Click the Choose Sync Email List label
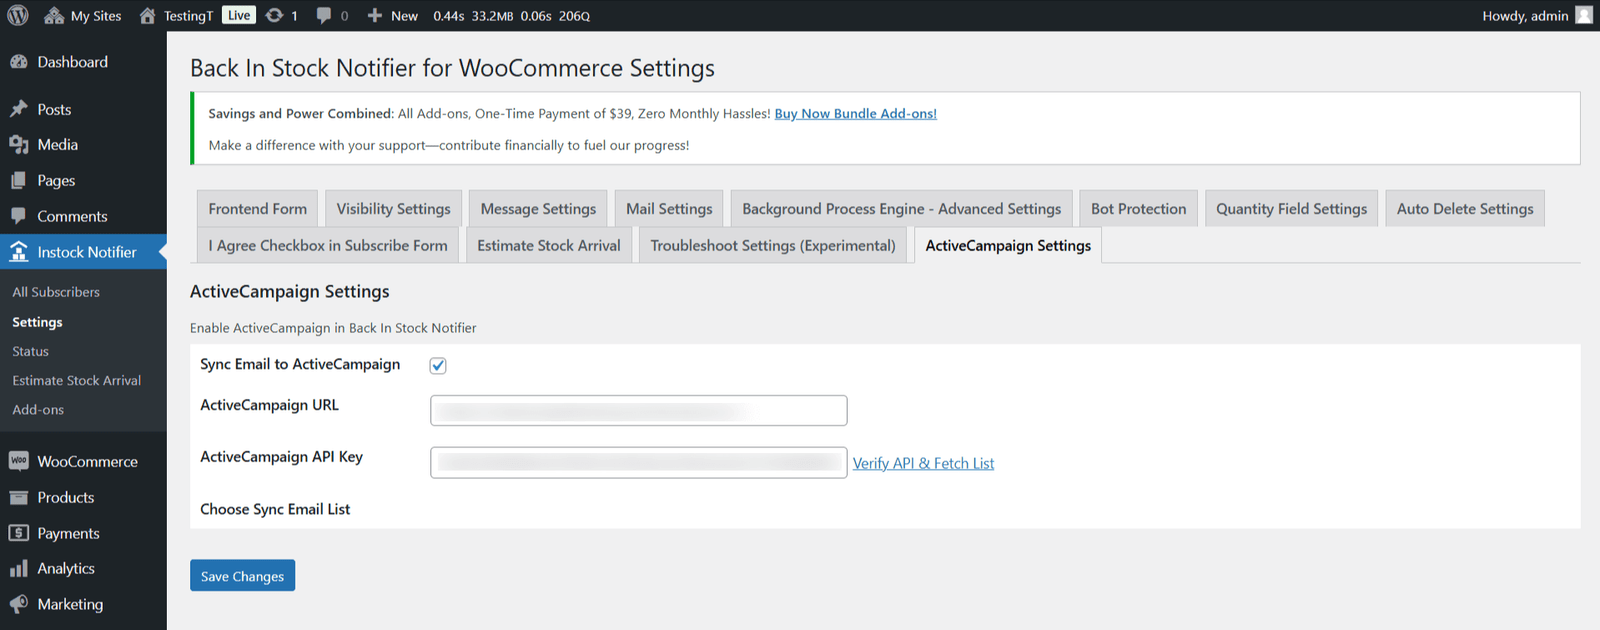This screenshot has height=630, width=1600. [275, 509]
